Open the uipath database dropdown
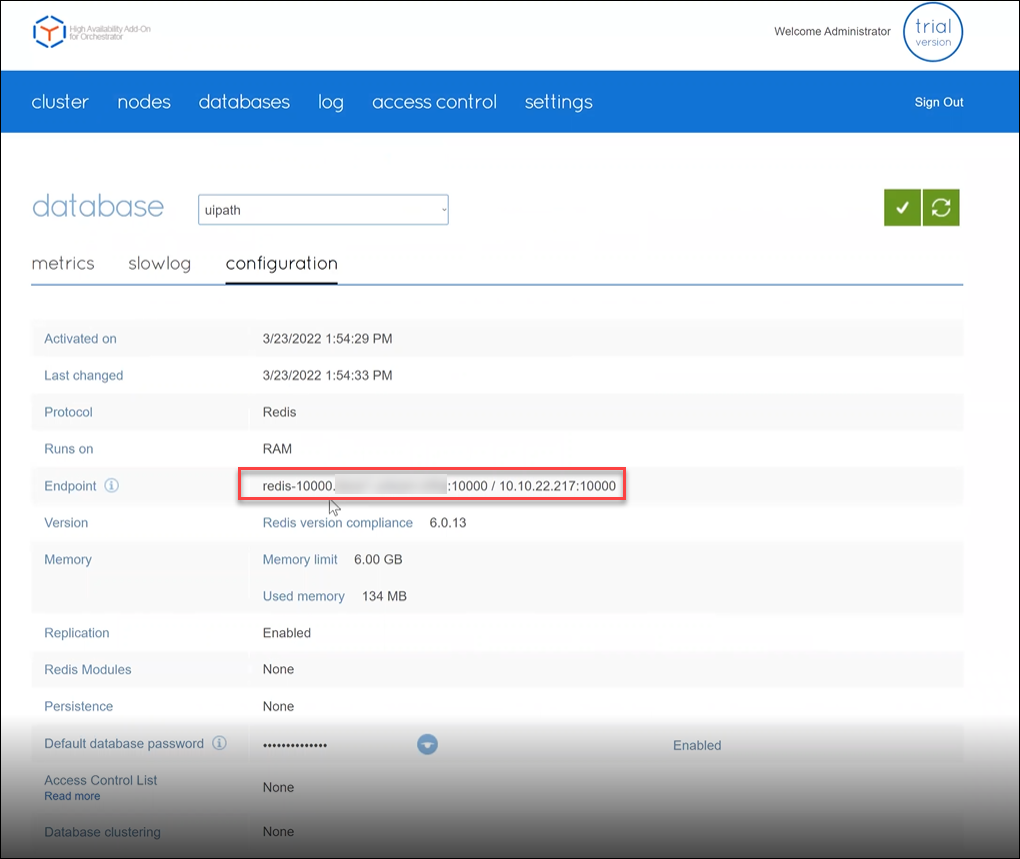Image resolution: width=1020 pixels, height=859 pixels. tap(323, 210)
